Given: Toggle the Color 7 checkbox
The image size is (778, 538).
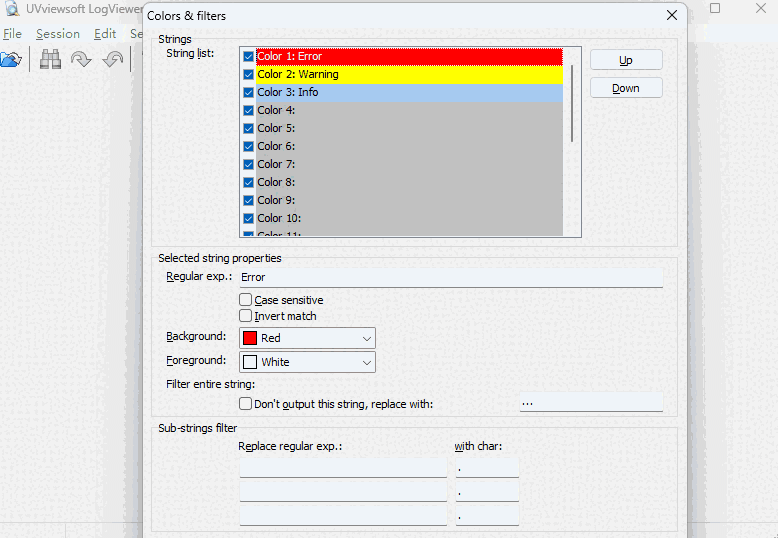Looking at the screenshot, I should 249,164.
